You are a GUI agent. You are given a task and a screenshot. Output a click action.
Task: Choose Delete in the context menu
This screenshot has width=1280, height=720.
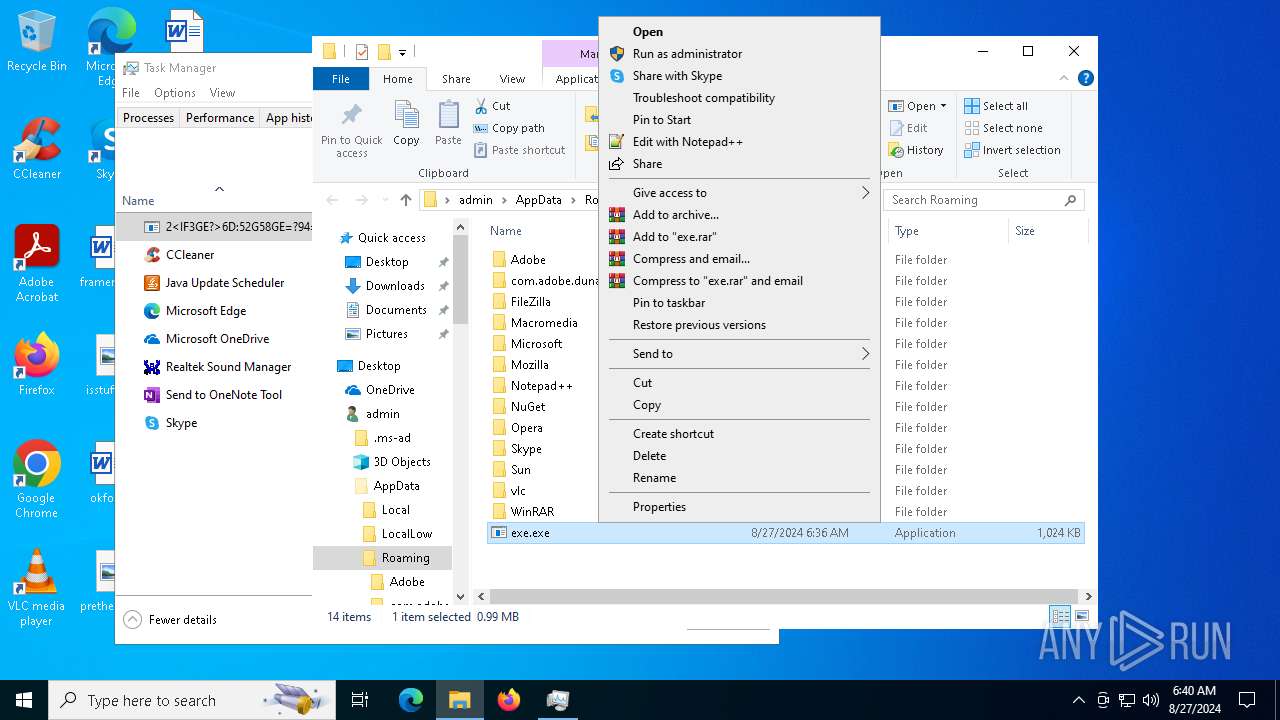[x=649, y=456]
